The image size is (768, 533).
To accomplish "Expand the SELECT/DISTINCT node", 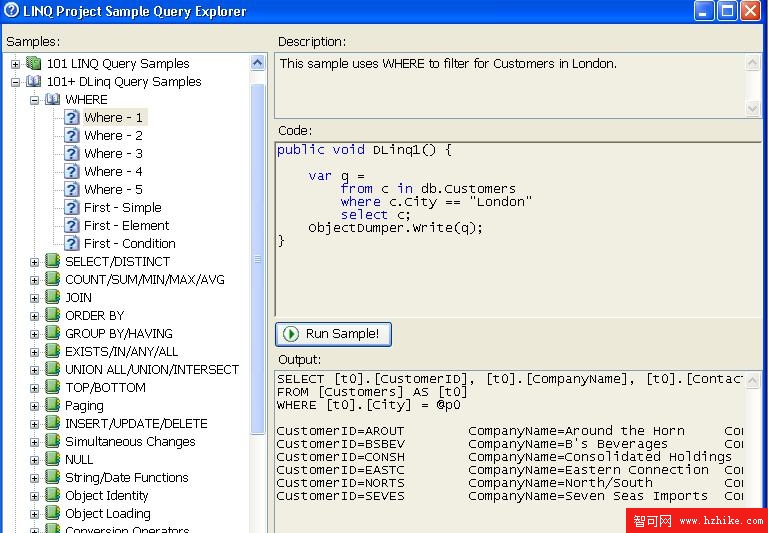I will click(x=34, y=262).
